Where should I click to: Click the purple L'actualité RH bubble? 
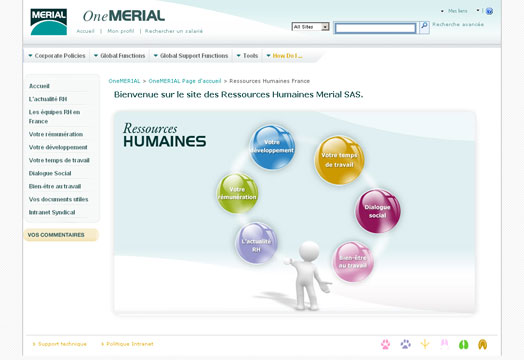(256, 243)
